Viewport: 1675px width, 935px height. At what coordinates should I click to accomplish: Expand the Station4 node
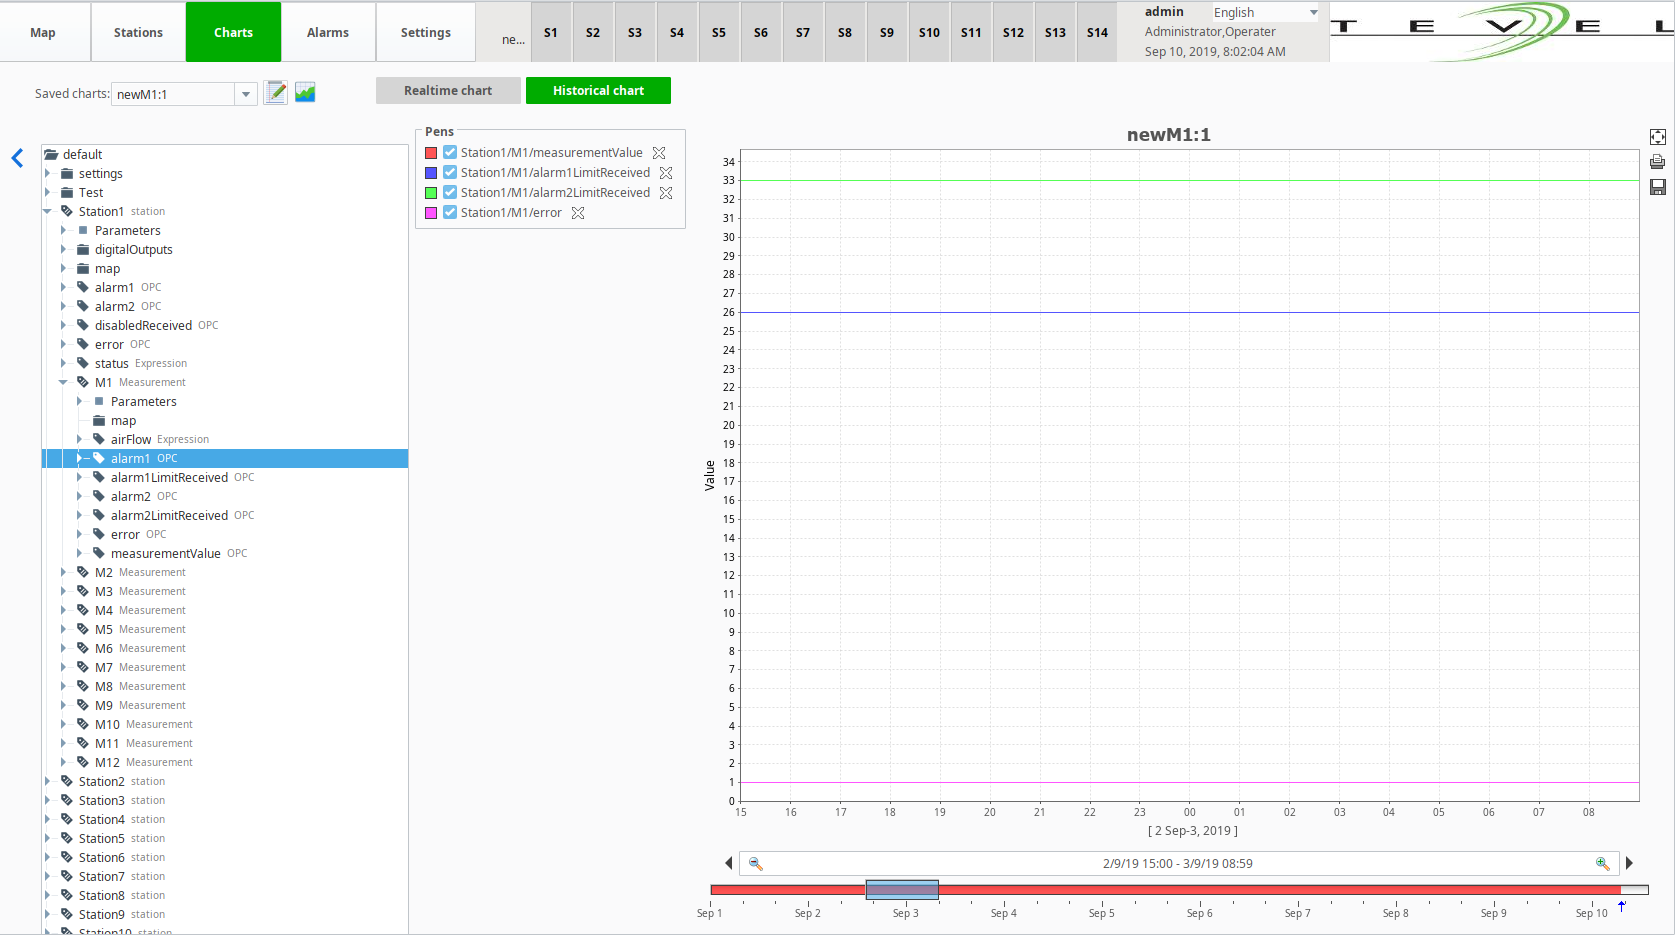pos(47,820)
